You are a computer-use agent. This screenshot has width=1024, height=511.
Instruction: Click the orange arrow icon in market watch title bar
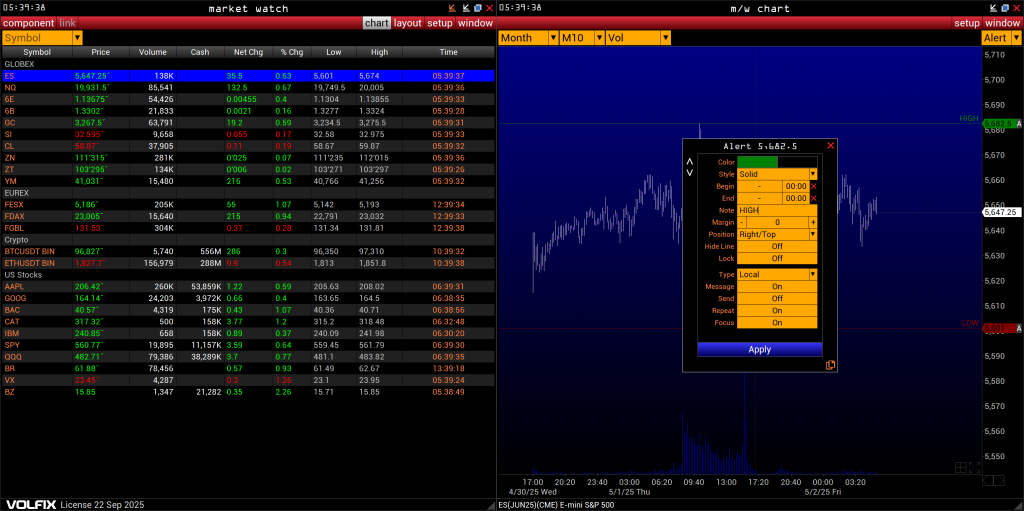tap(452, 8)
